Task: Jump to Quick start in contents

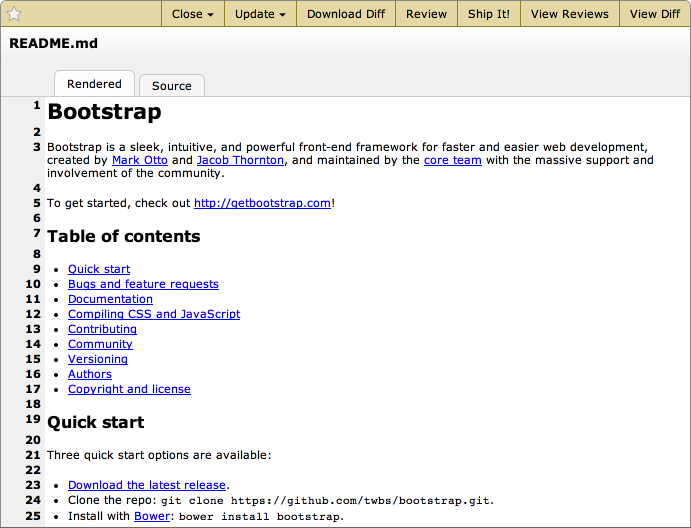Action: [99, 269]
